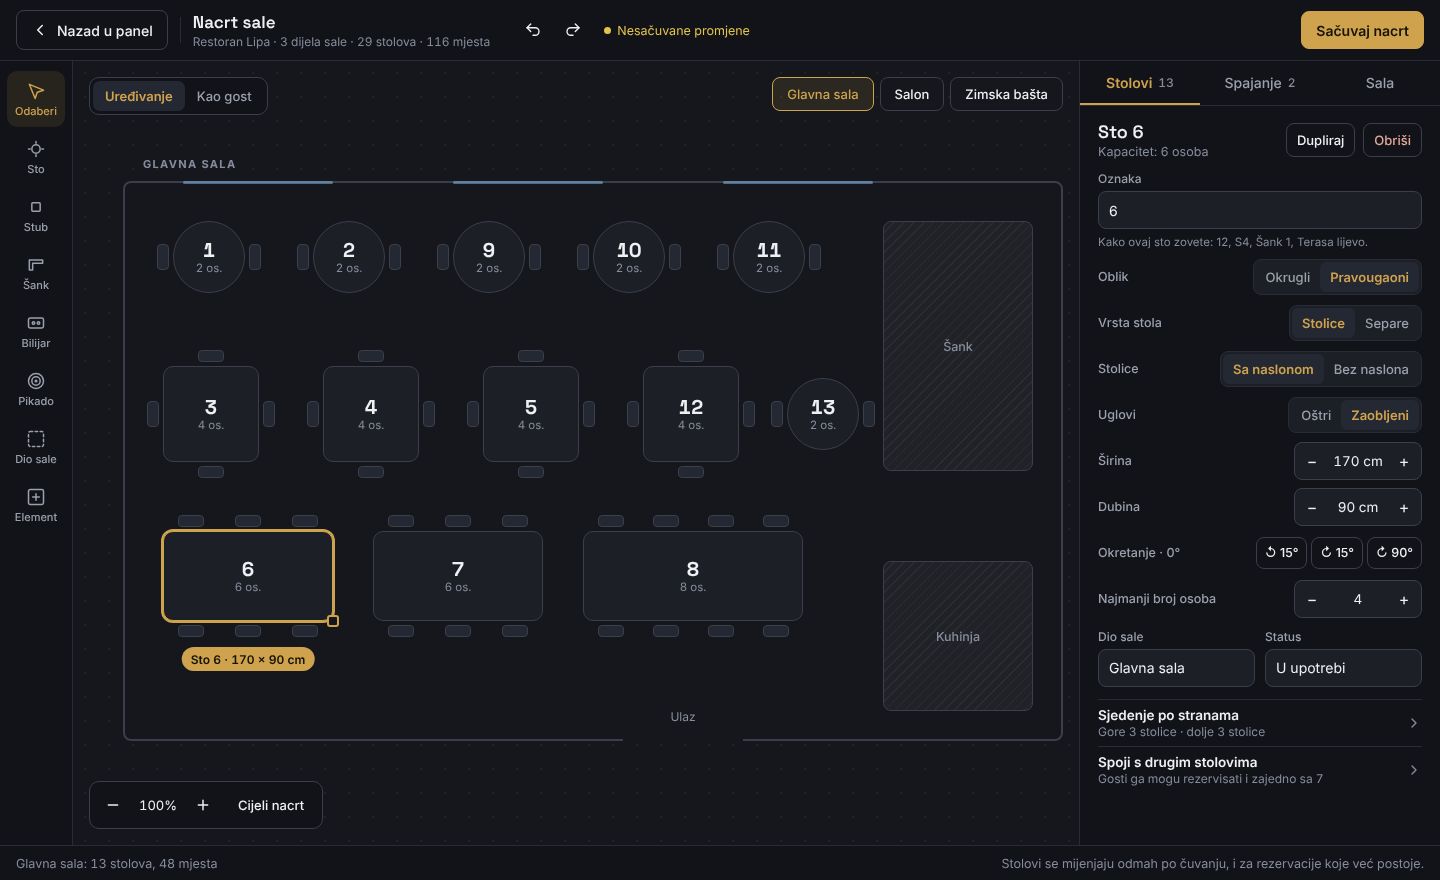Rotate table 15° counter-clockwise
The image size is (1440, 880).
point(1281,552)
